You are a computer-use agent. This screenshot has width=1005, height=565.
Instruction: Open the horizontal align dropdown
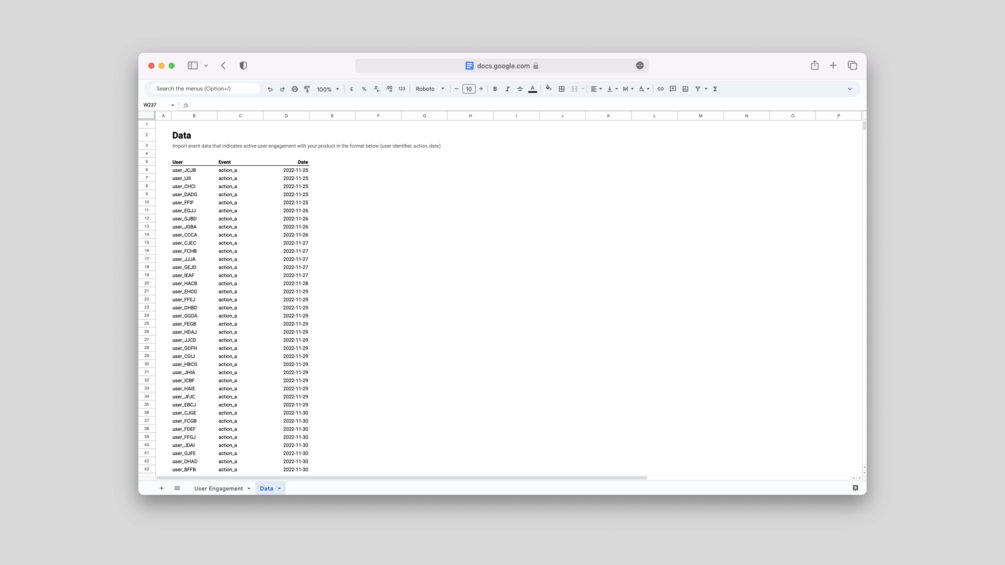[596, 89]
